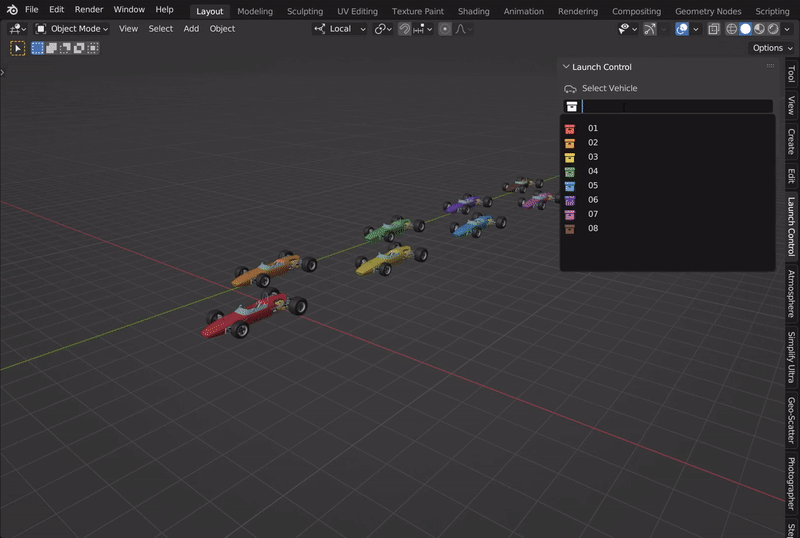Toggle the show gizmo button
Viewport: 800px width, 538px height.
pyautogui.click(x=649, y=29)
